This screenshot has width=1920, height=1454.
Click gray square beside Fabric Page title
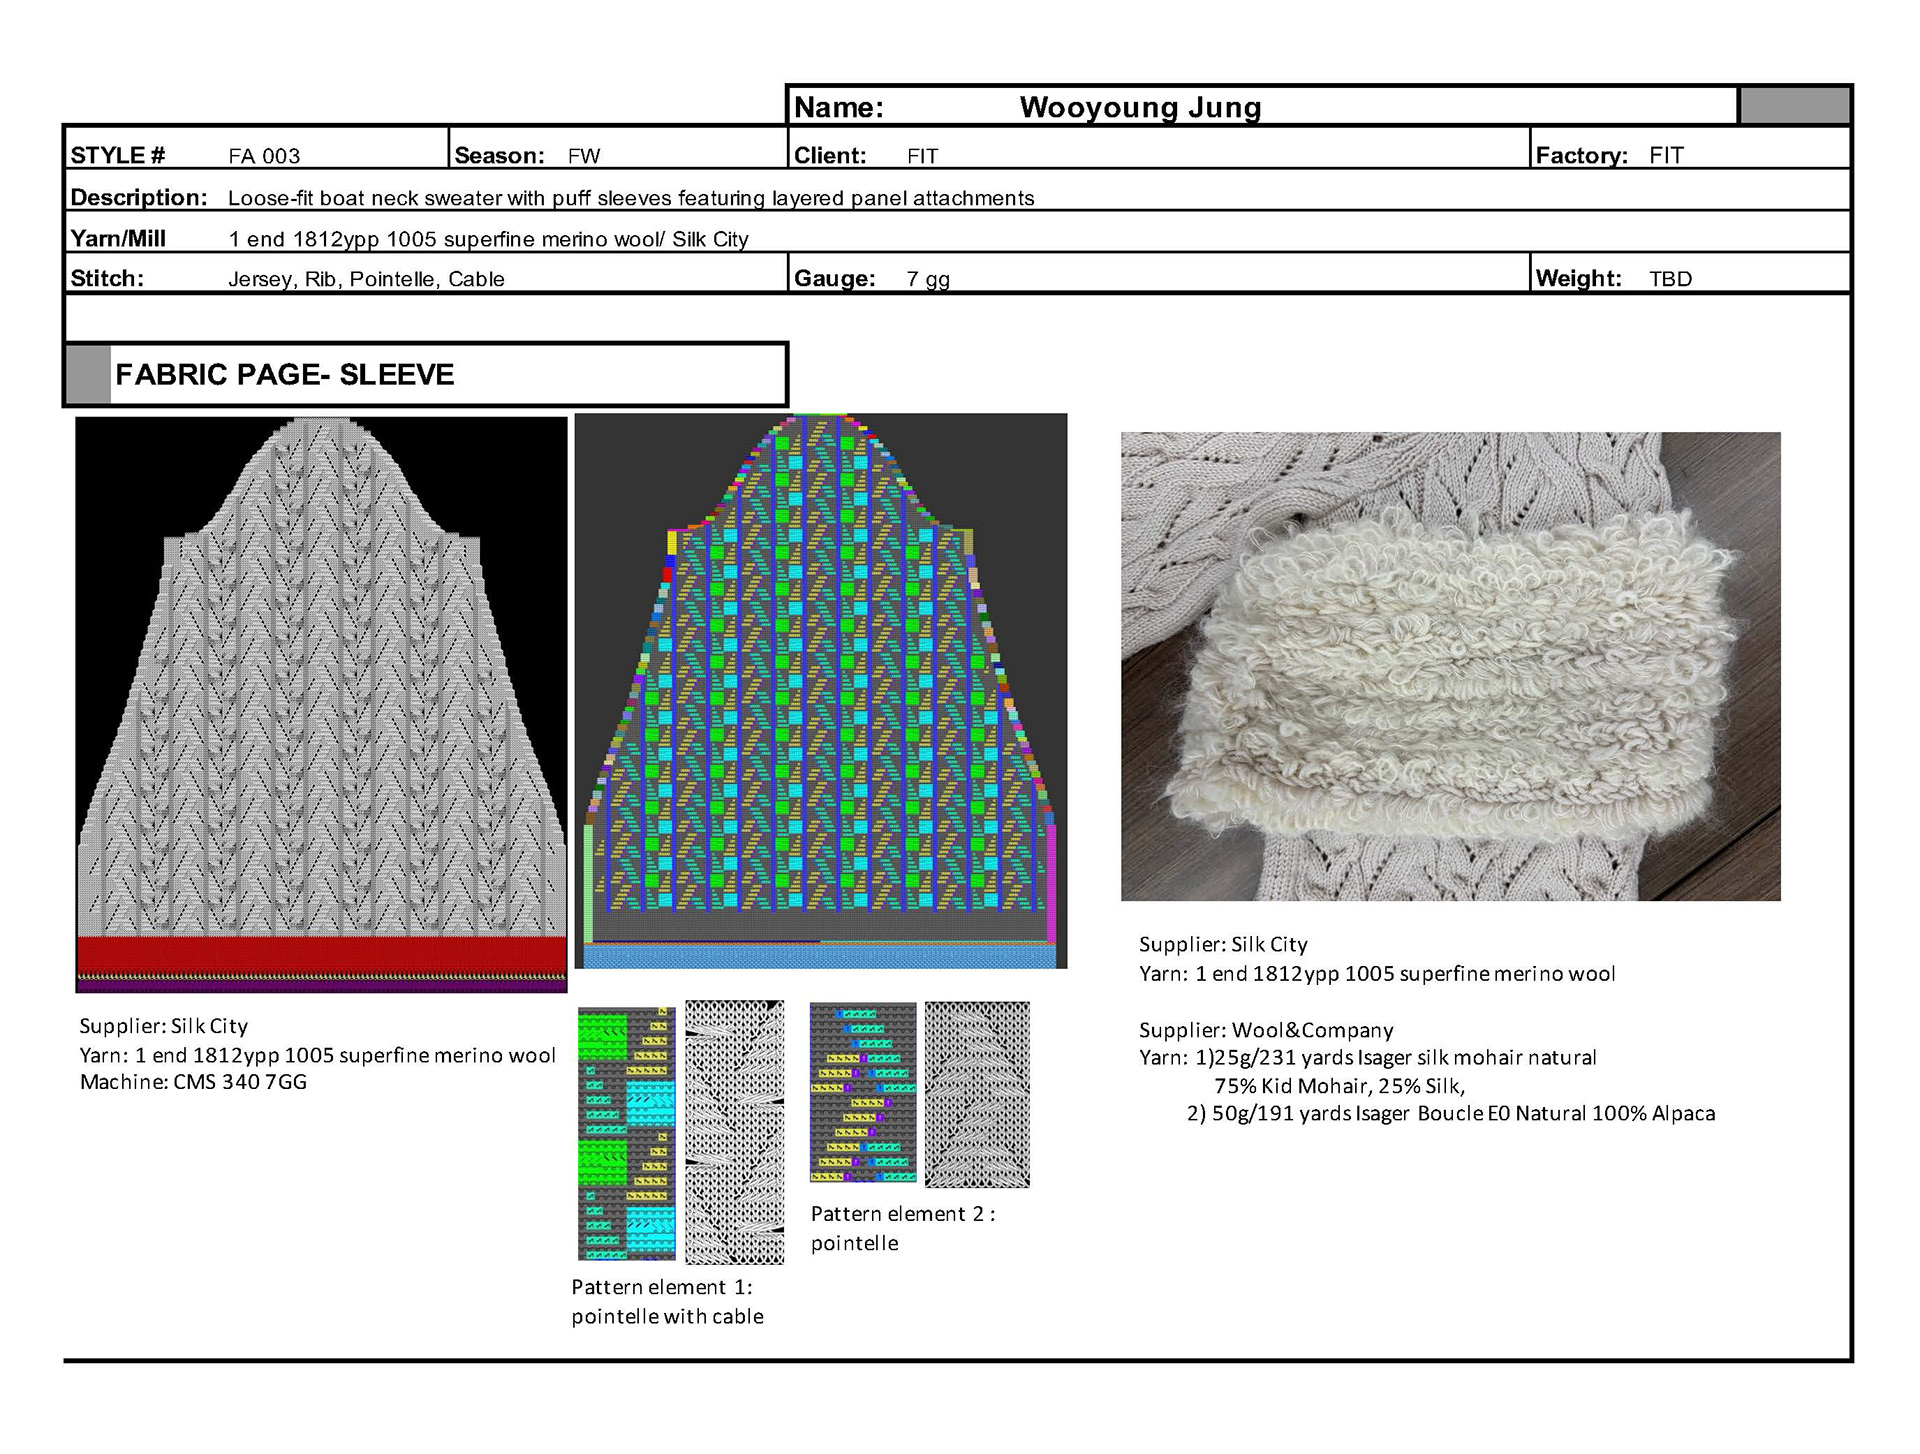[88, 374]
